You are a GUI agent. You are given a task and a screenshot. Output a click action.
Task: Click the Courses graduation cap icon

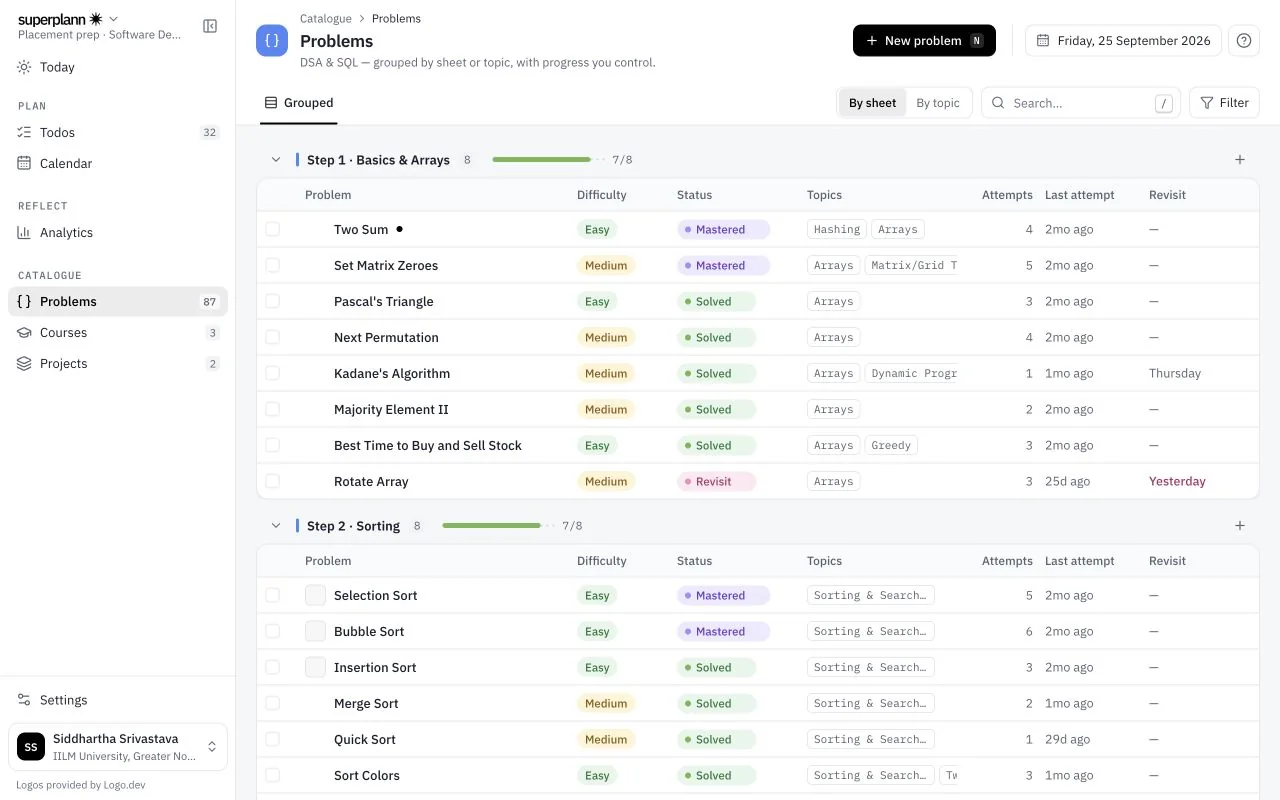24,332
